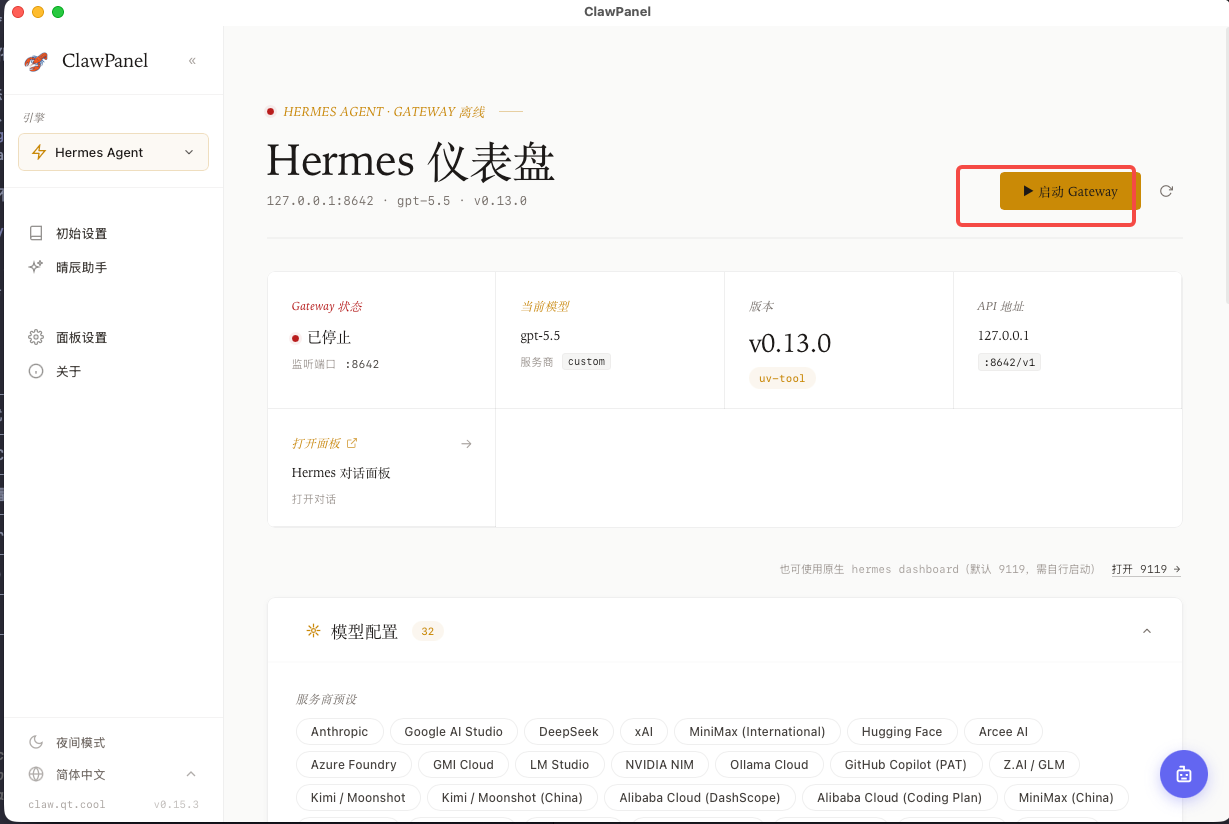This screenshot has width=1229, height=824.
Task: Click the 监听端口 :8642 text
Action: click(335, 364)
